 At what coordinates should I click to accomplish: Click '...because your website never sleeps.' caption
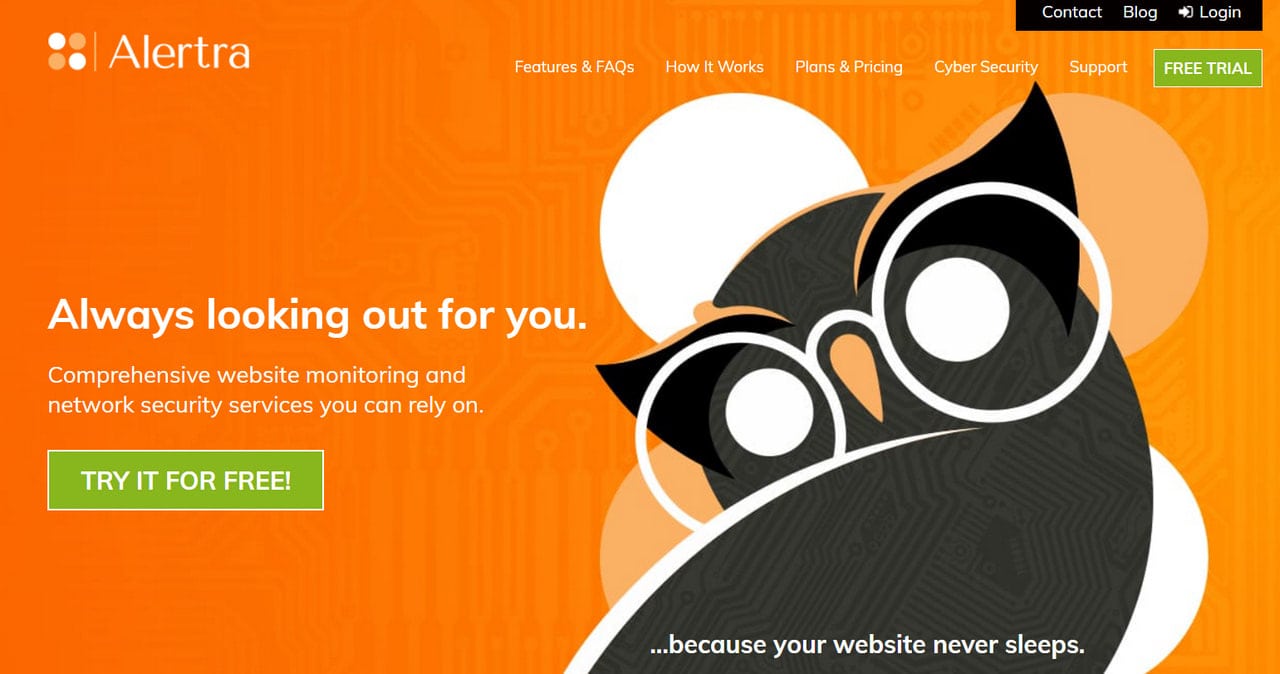(866, 644)
